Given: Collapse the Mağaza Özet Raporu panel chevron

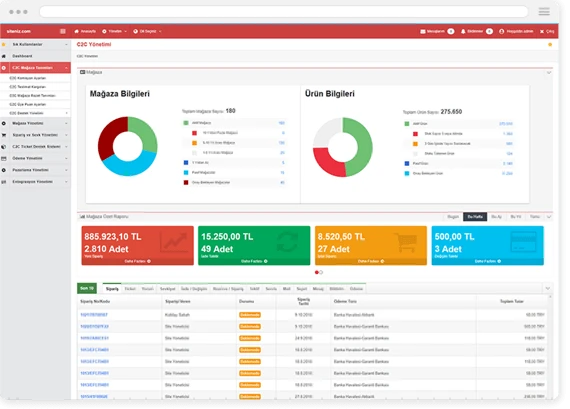Looking at the screenshot, I should coord(549,217).
